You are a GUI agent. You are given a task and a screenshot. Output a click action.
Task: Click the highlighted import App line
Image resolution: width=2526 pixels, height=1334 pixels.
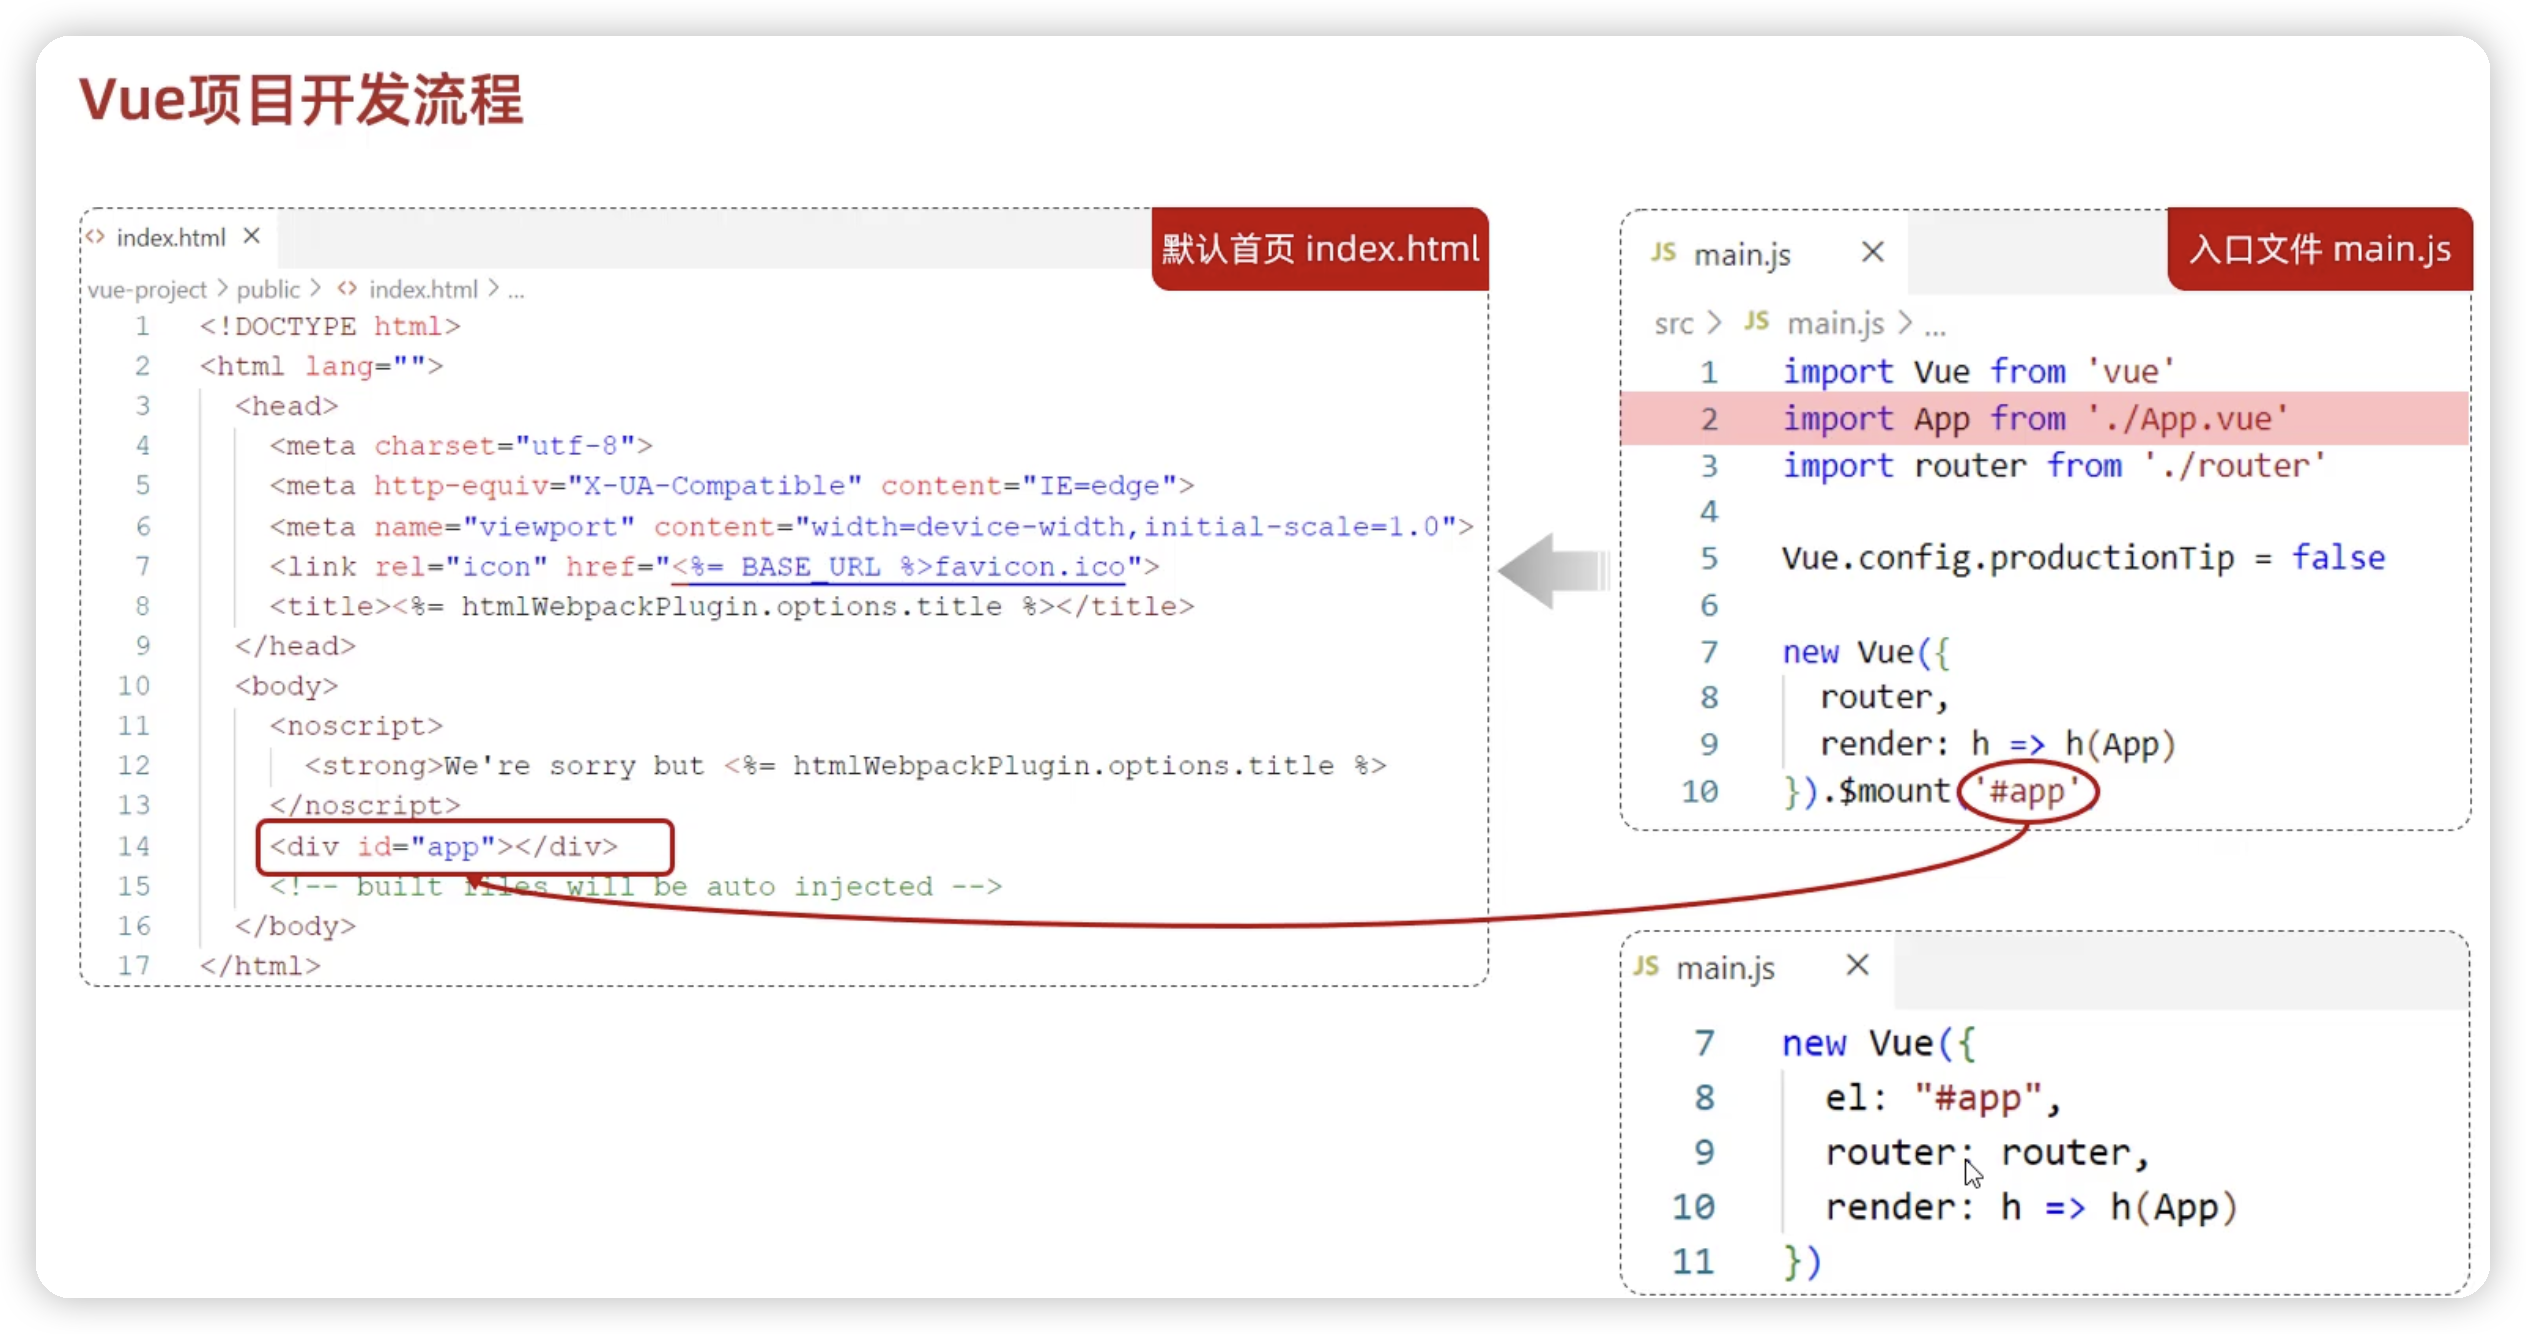[2034, 418]
